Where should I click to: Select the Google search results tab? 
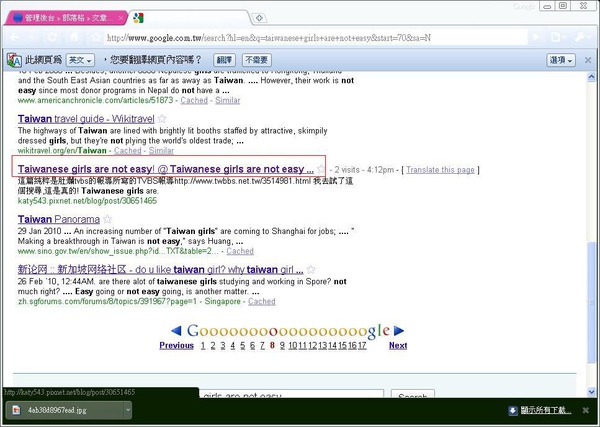[189, 18]
